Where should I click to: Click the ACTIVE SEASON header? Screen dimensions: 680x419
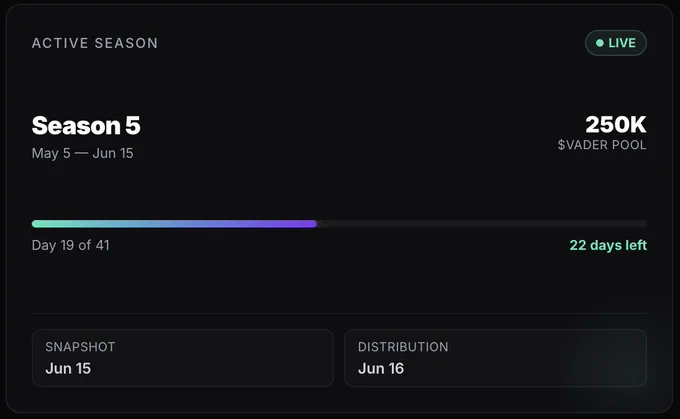click(95, 43)
